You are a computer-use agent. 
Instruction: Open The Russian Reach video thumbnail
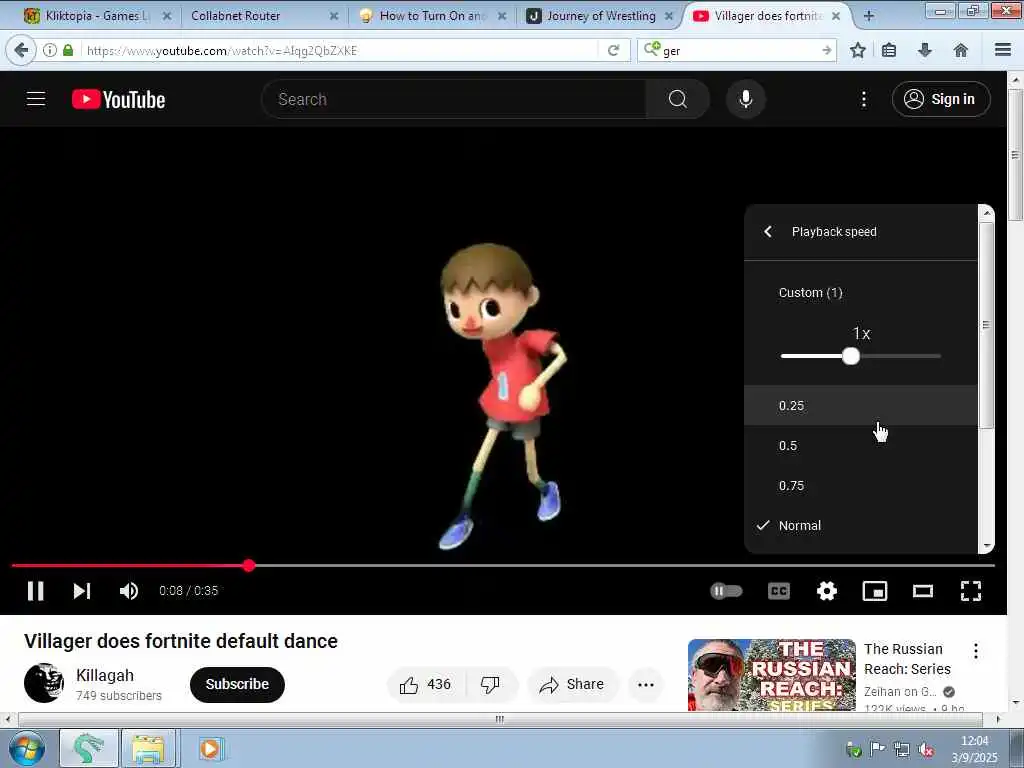click(x=771, y=675)
